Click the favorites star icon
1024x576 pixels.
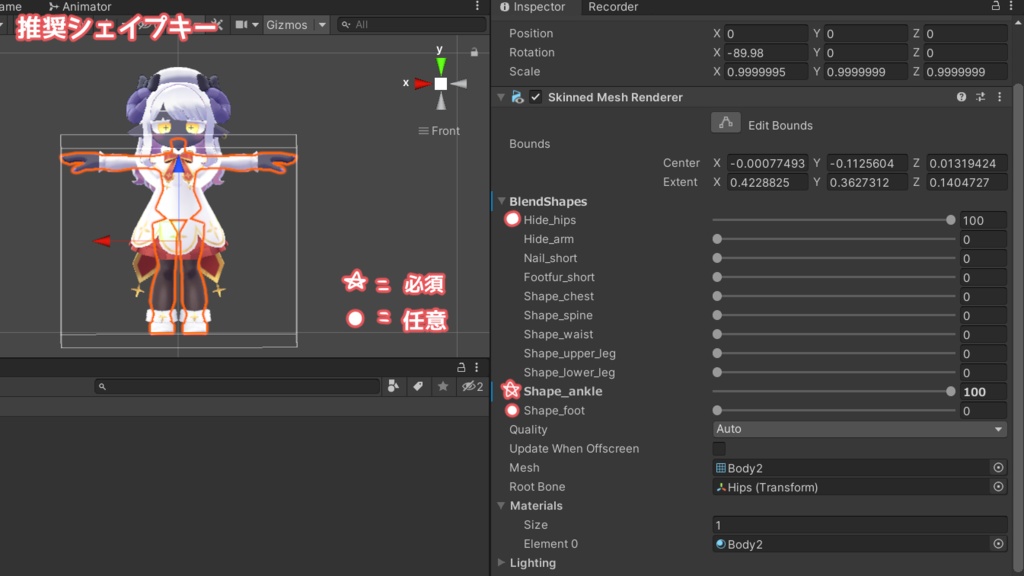443,386
